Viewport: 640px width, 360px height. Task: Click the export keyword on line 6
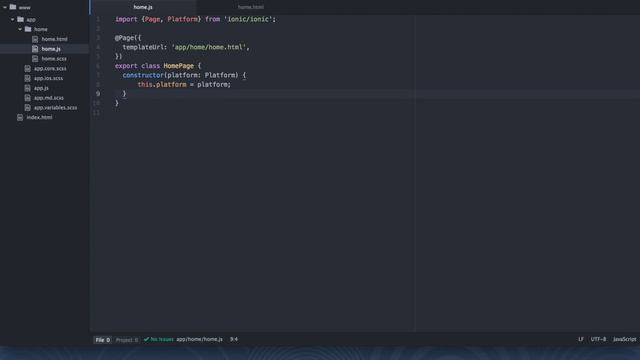point(126,66)
